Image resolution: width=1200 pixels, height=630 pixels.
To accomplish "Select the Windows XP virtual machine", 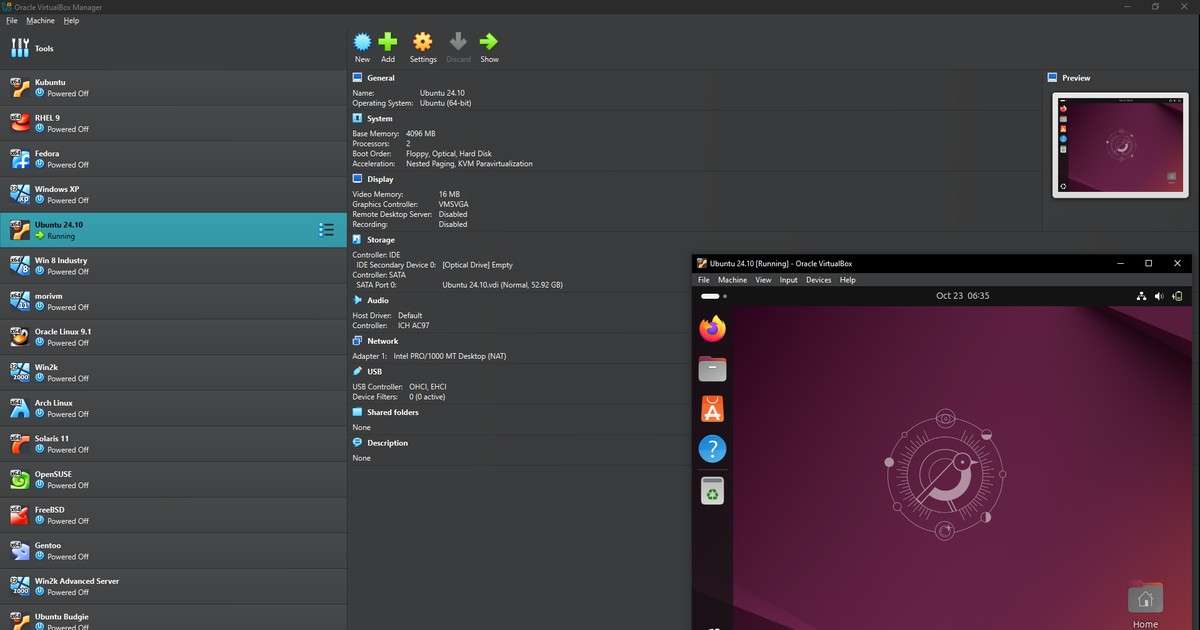I will 173,195.
